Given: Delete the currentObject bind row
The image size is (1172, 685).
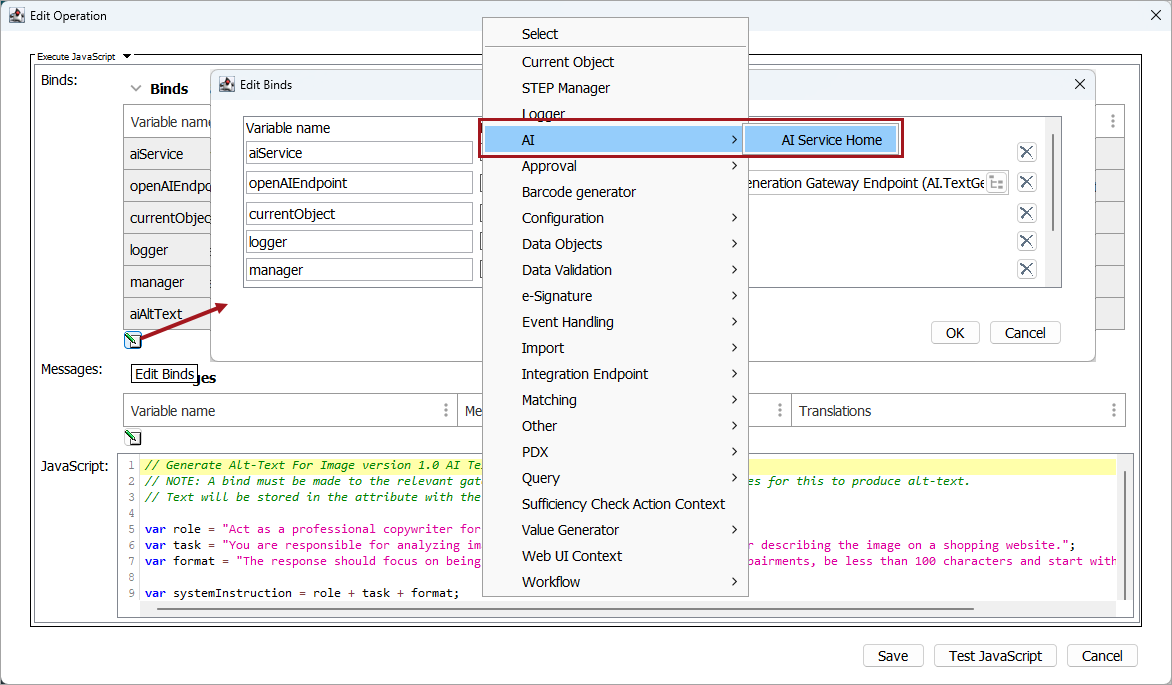Looking at the screenshot, I should point(1026,213).
